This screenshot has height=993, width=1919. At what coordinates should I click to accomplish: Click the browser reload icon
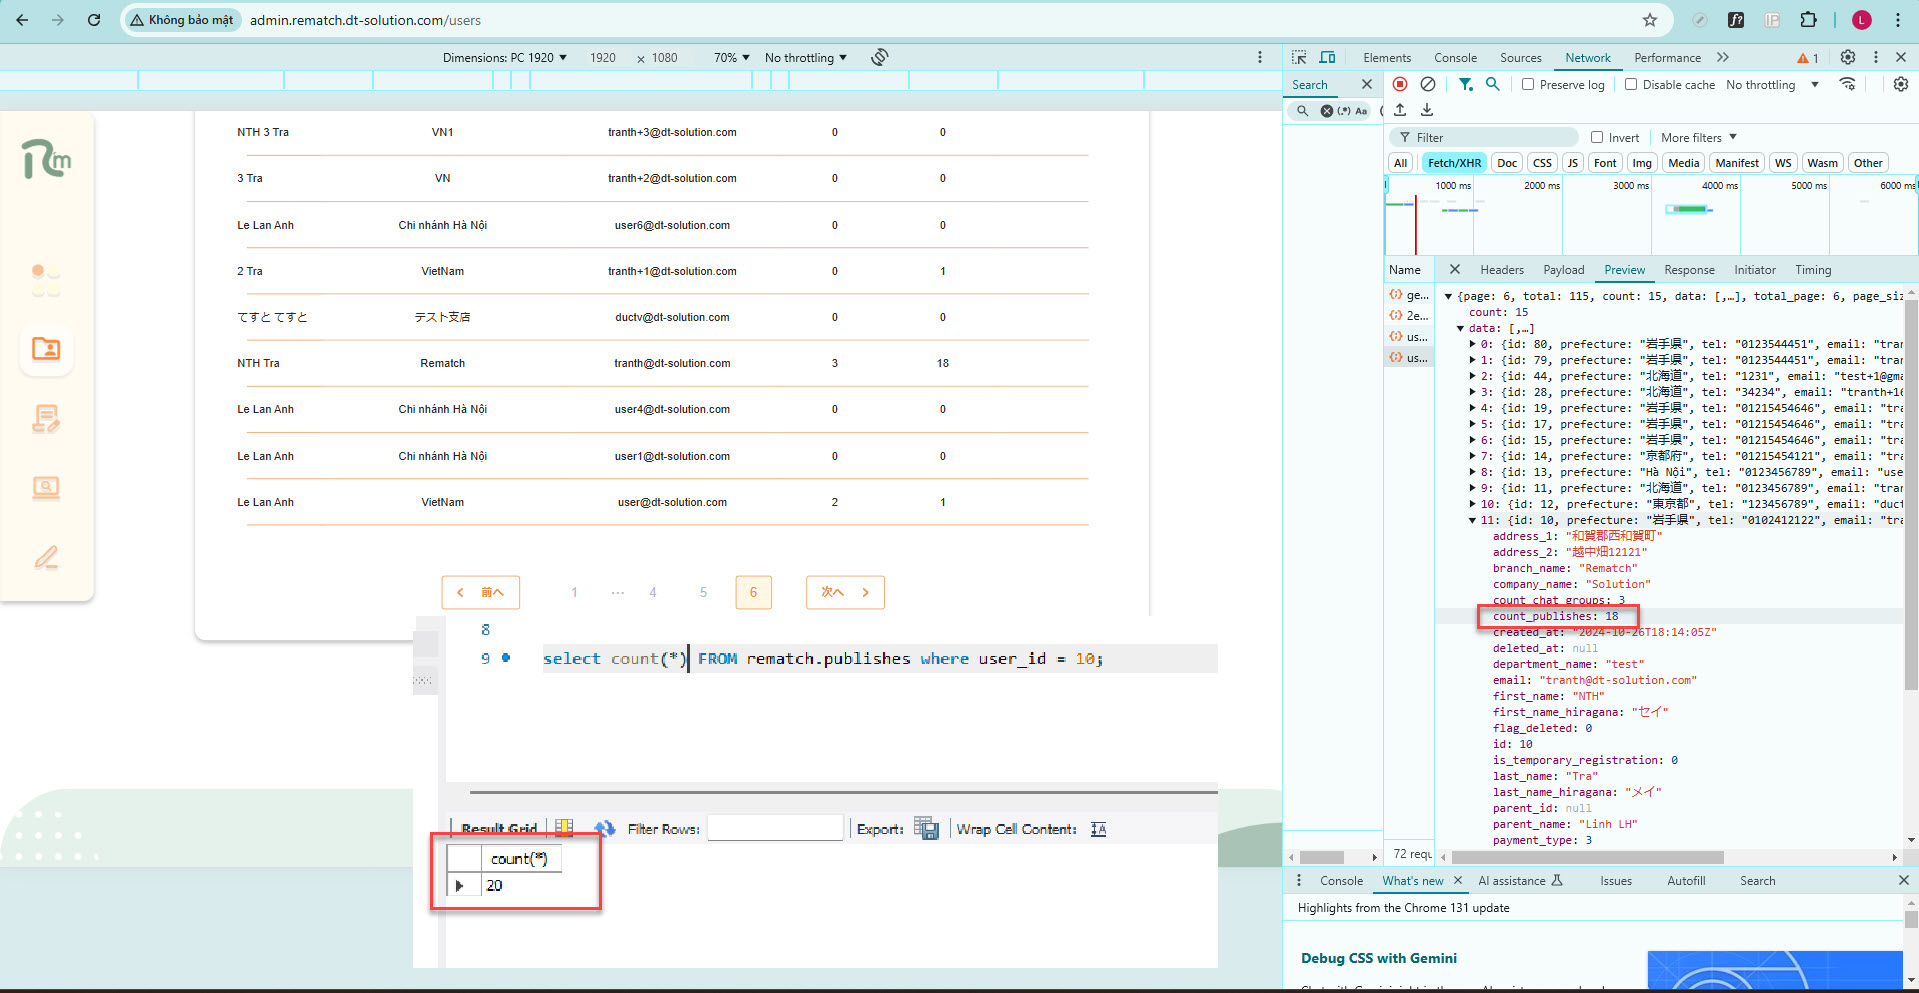[x=94, y=20]
